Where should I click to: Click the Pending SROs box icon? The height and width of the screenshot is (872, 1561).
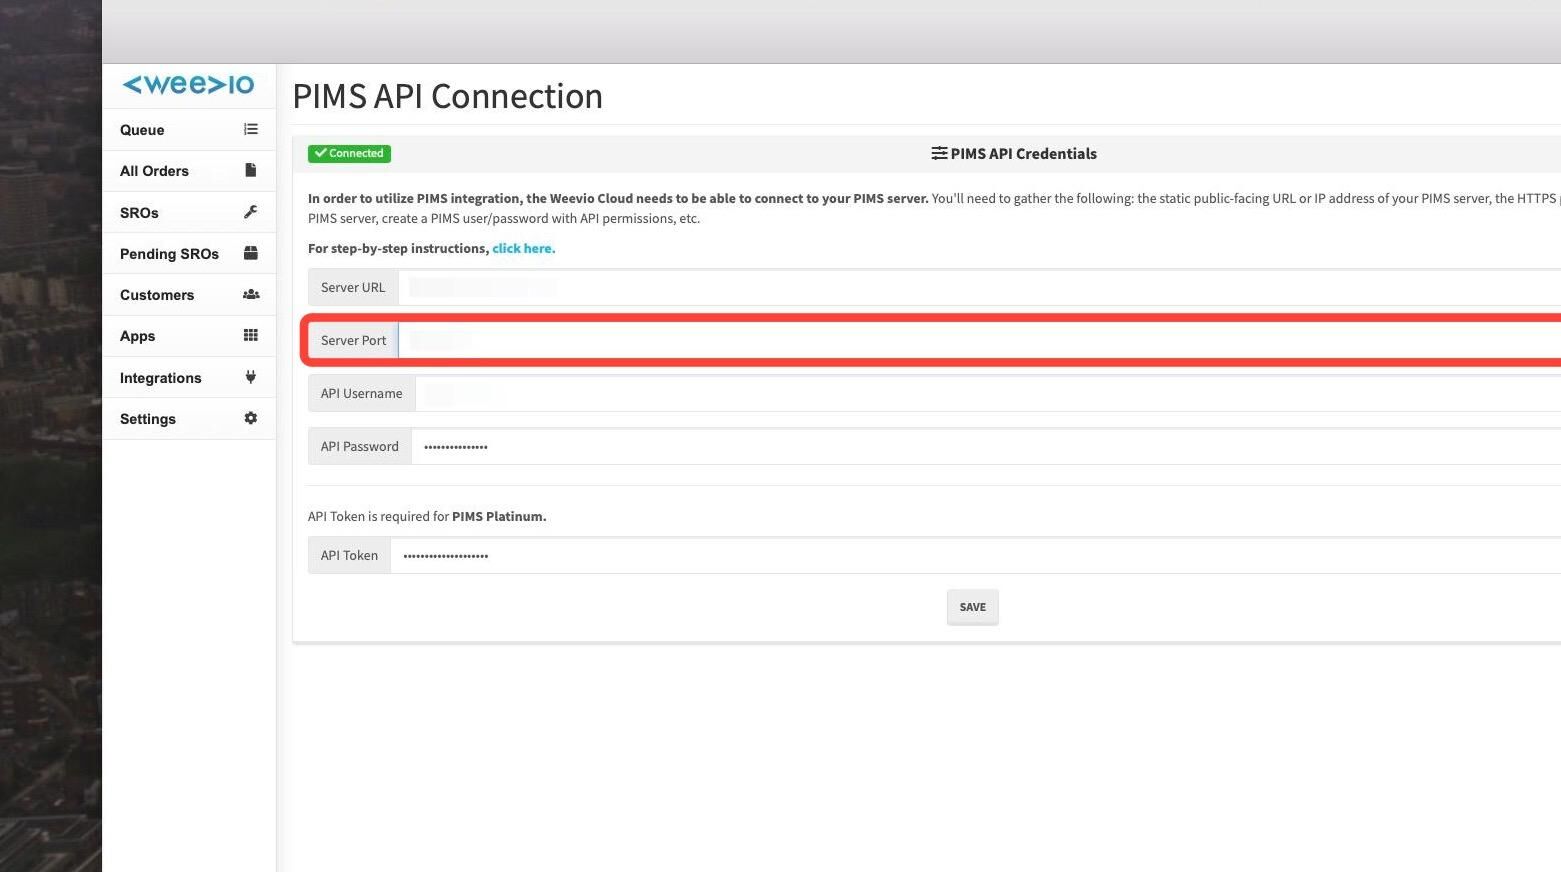pos(251,253)
